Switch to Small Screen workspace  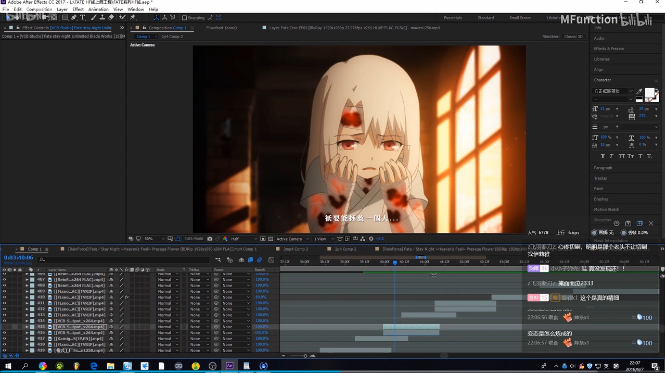(x=520, y=18)
